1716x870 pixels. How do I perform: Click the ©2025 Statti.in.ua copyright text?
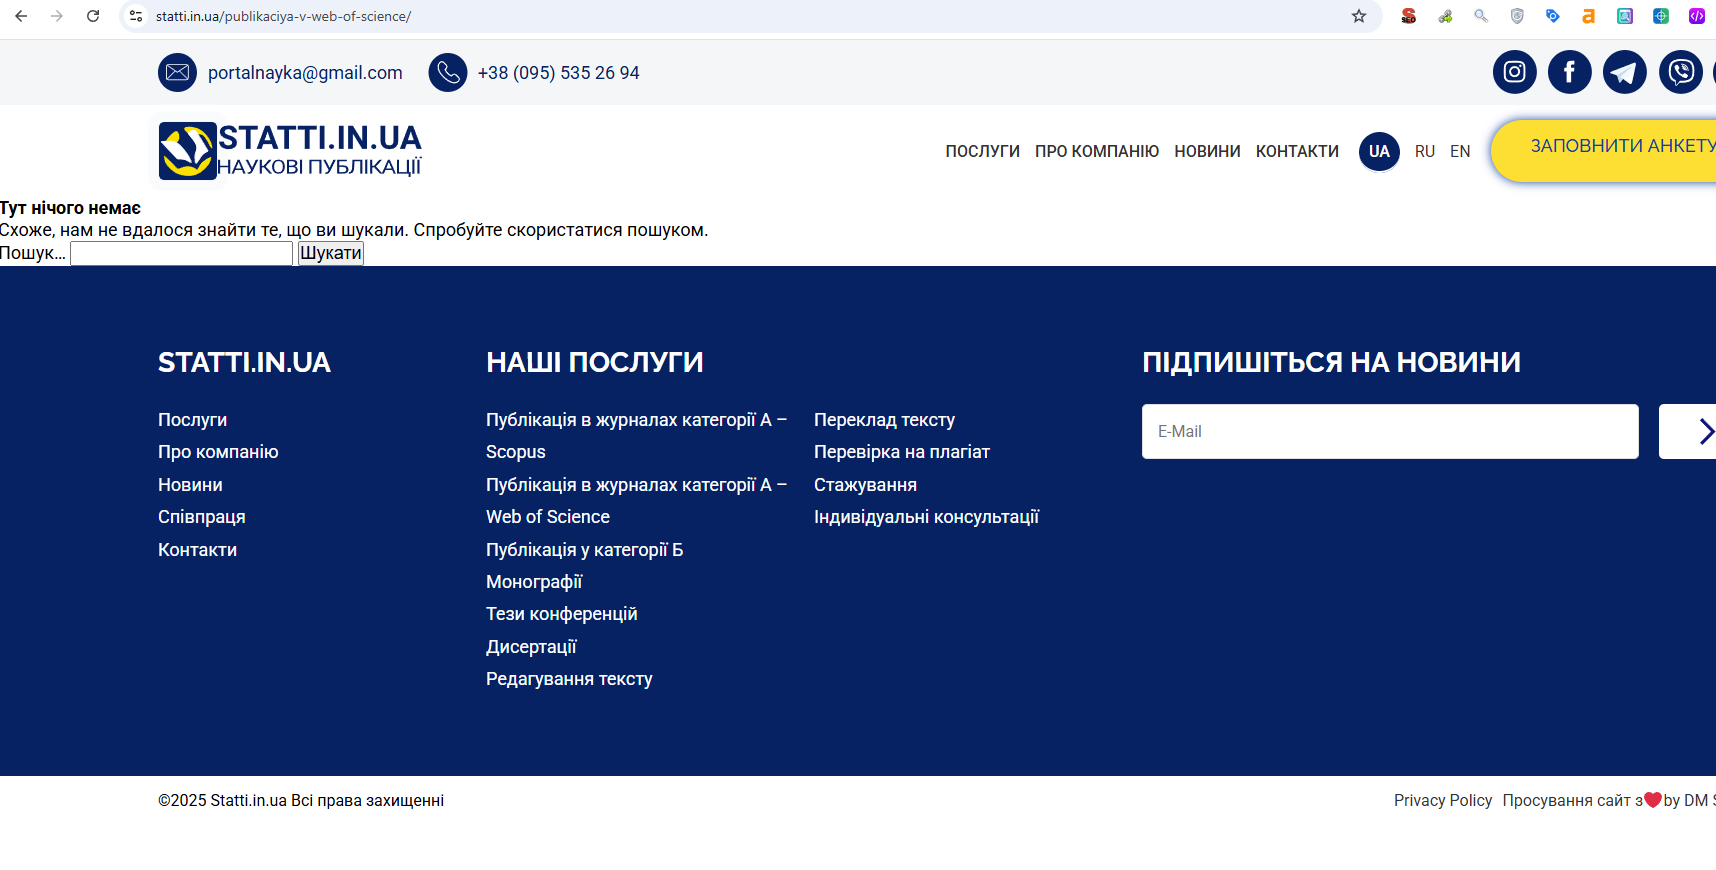click(301, 800)
